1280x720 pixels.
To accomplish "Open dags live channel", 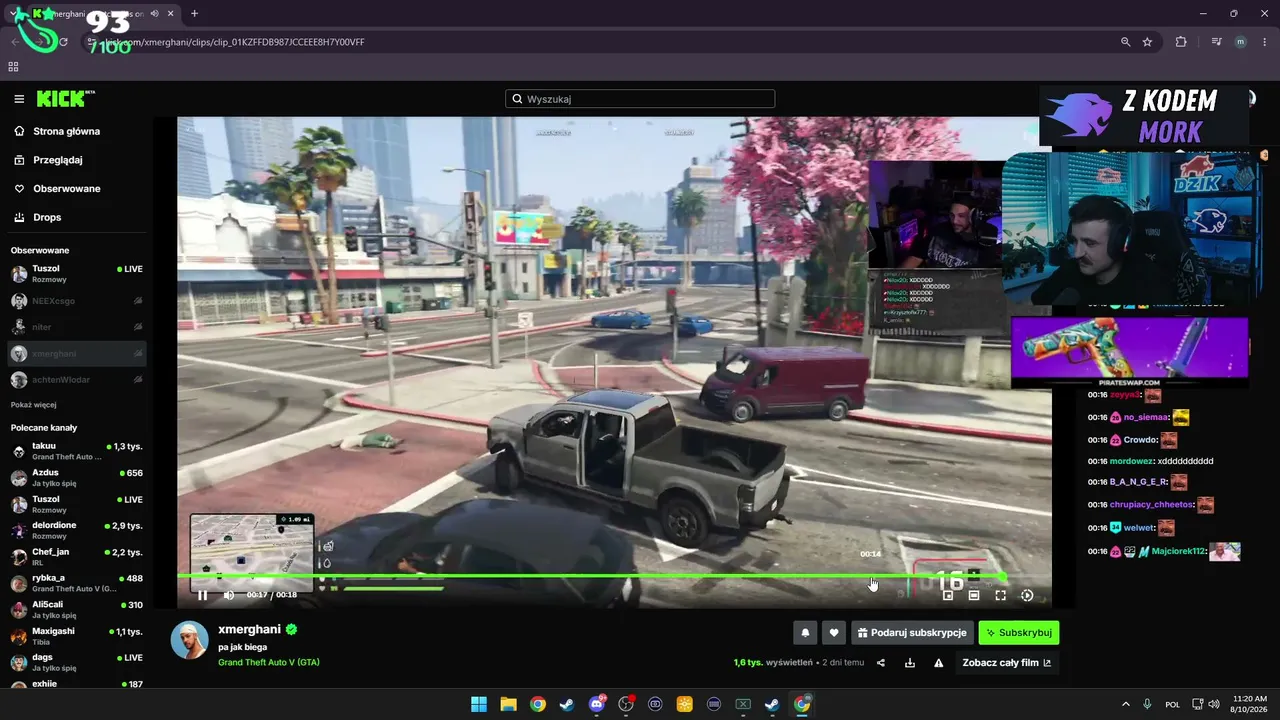I will [77, 662].
